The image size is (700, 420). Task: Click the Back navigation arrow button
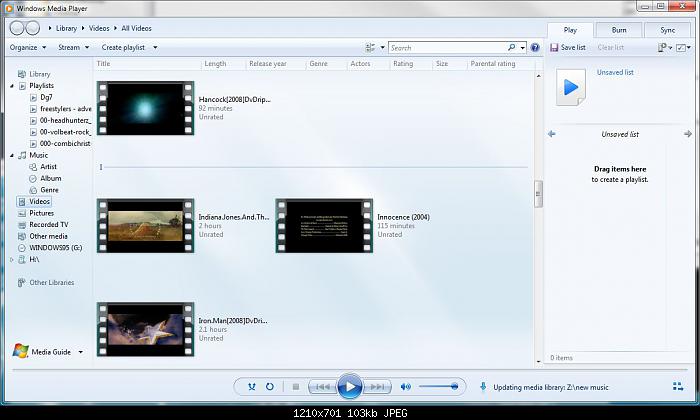[17, 28]
